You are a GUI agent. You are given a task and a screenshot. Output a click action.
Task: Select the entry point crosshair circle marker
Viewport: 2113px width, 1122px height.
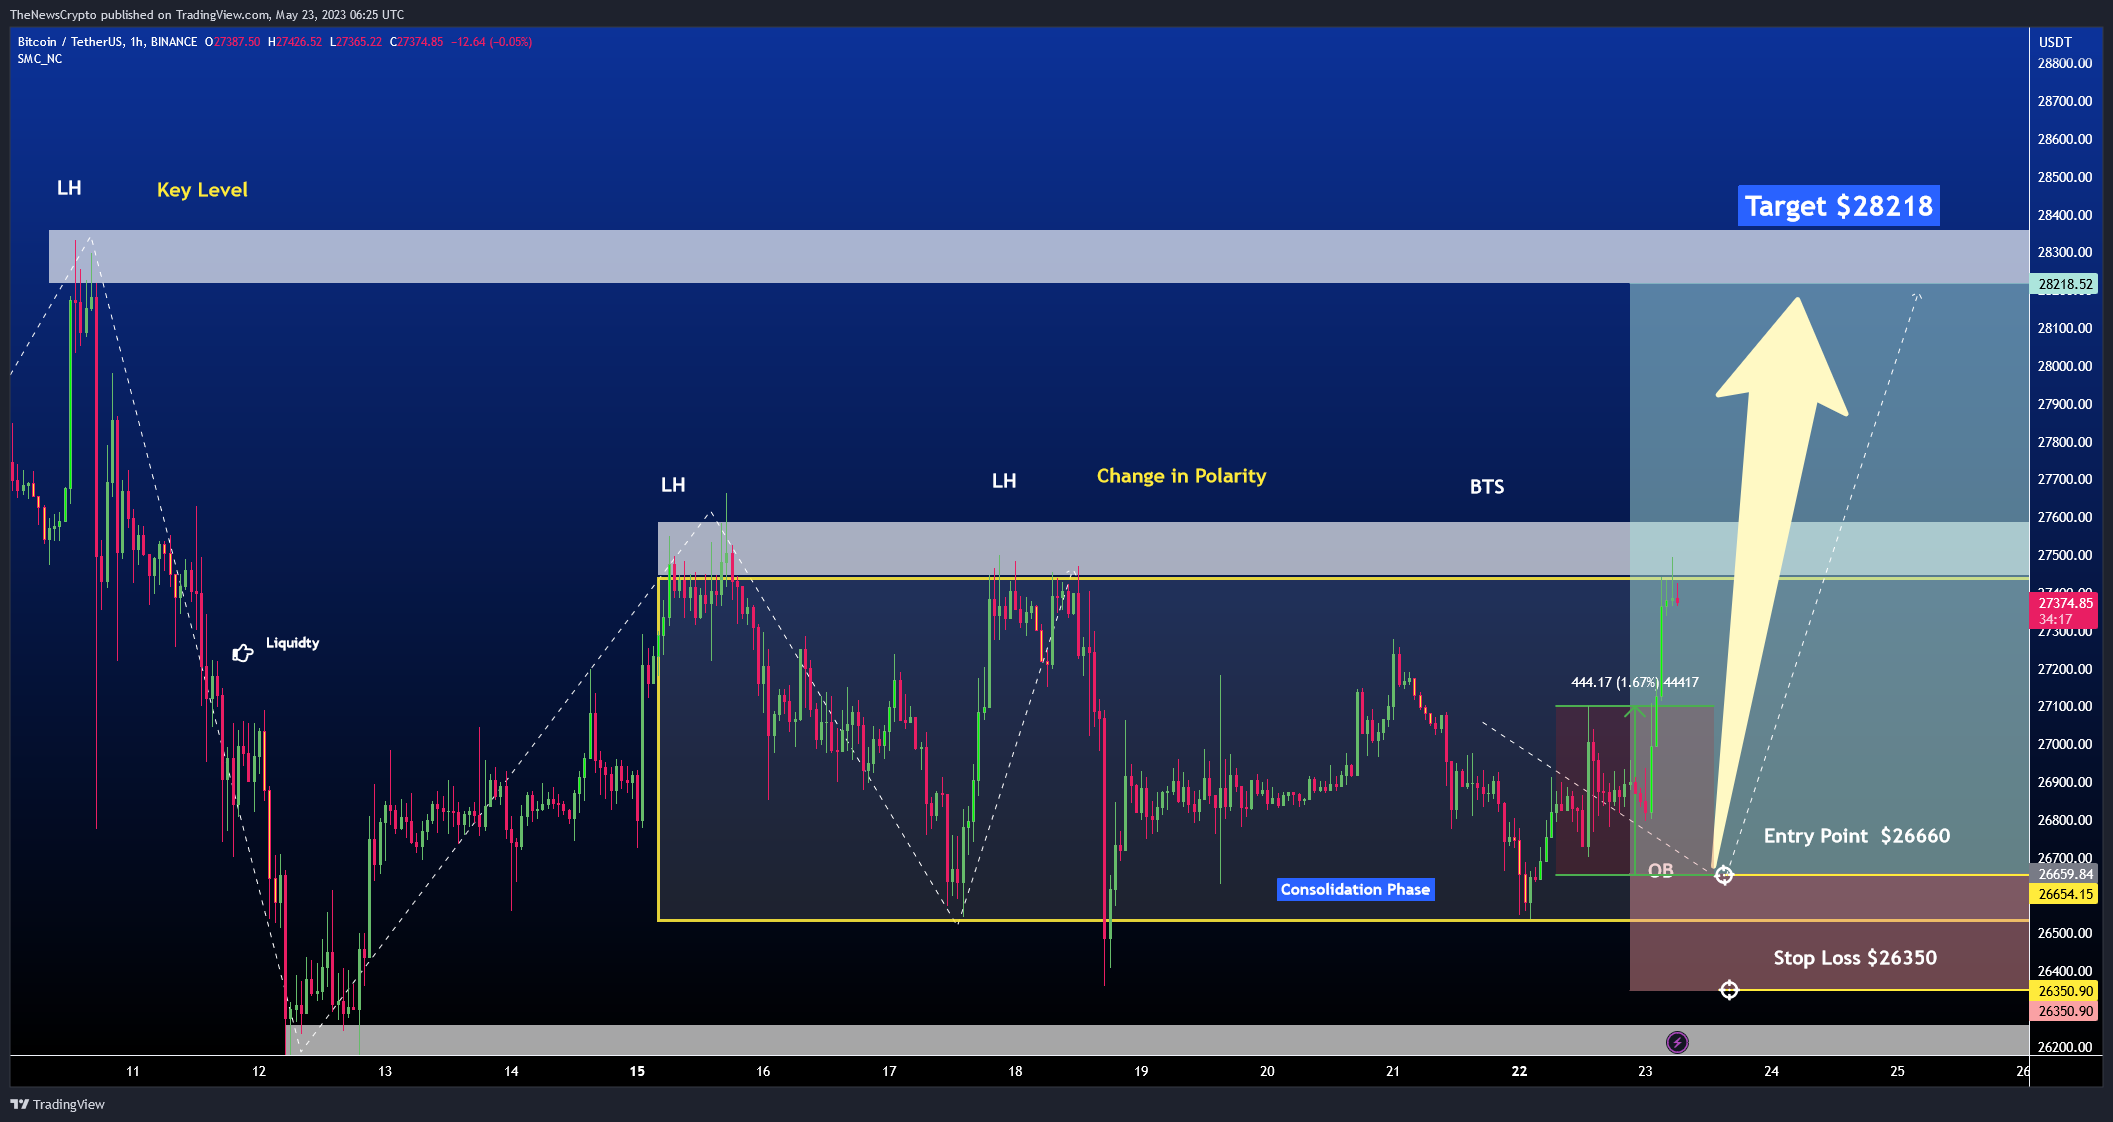(x=1724, y=875)
